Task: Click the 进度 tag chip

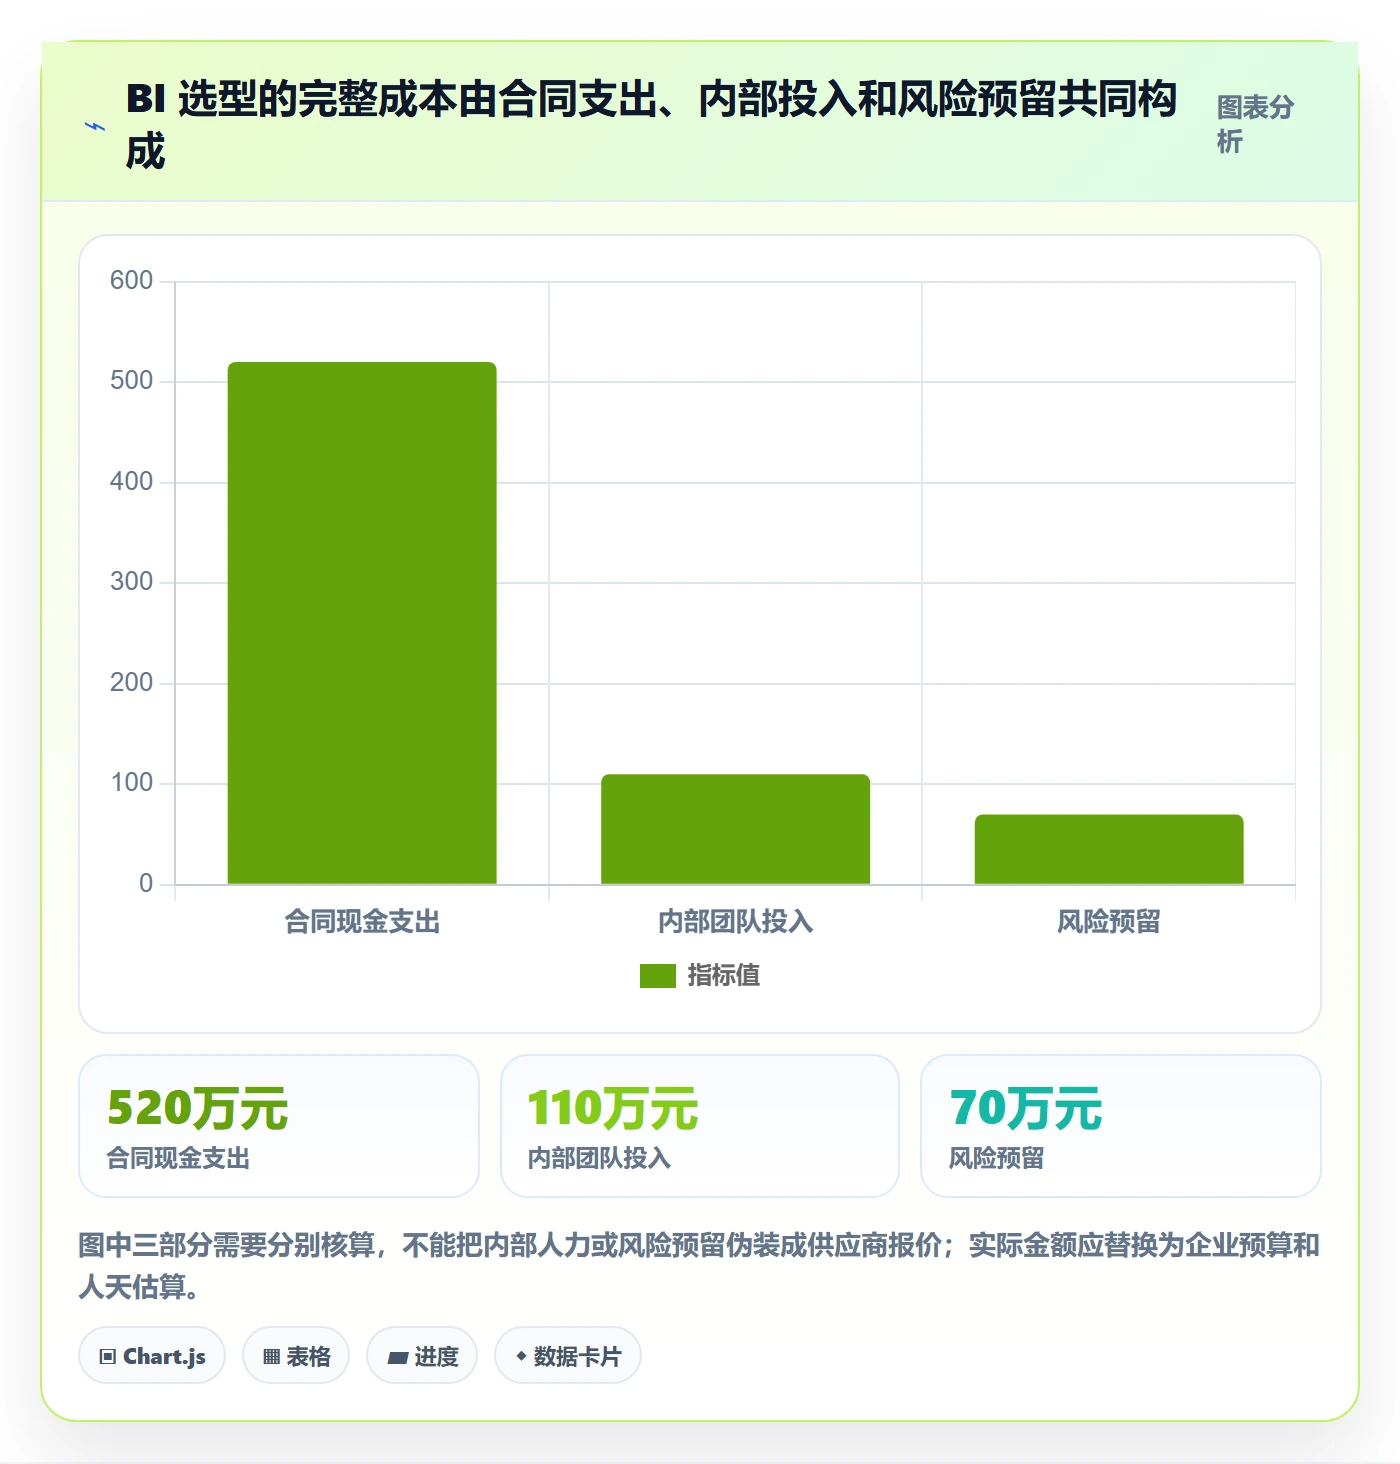Action: pyautogui.click(x=422, y=1356)
